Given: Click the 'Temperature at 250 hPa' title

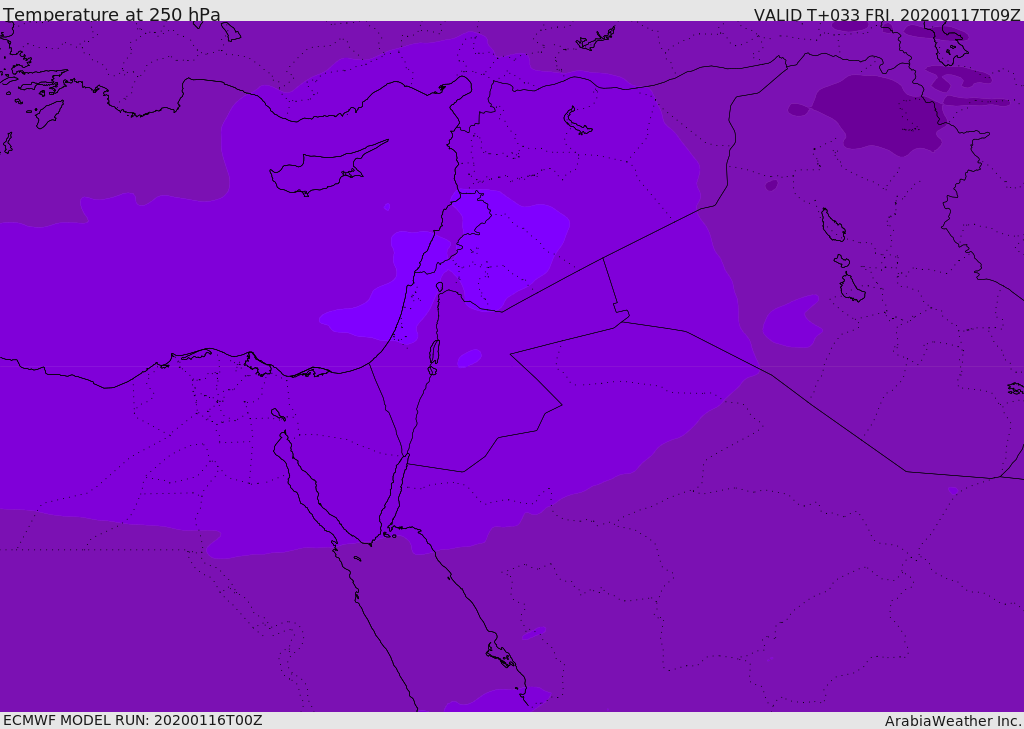Looking at the screenshot, I should pos(112,14).
